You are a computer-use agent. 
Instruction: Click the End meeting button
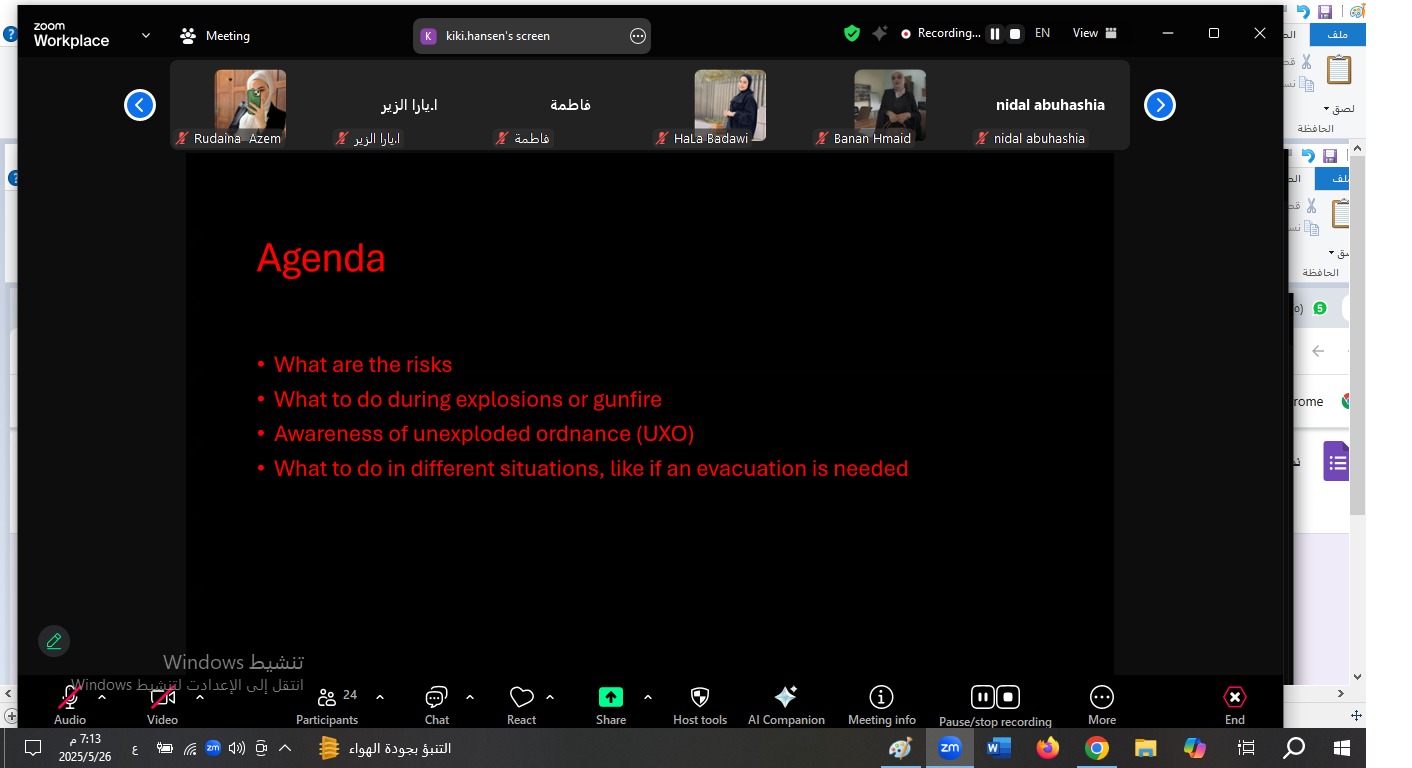click(1235, 698)
